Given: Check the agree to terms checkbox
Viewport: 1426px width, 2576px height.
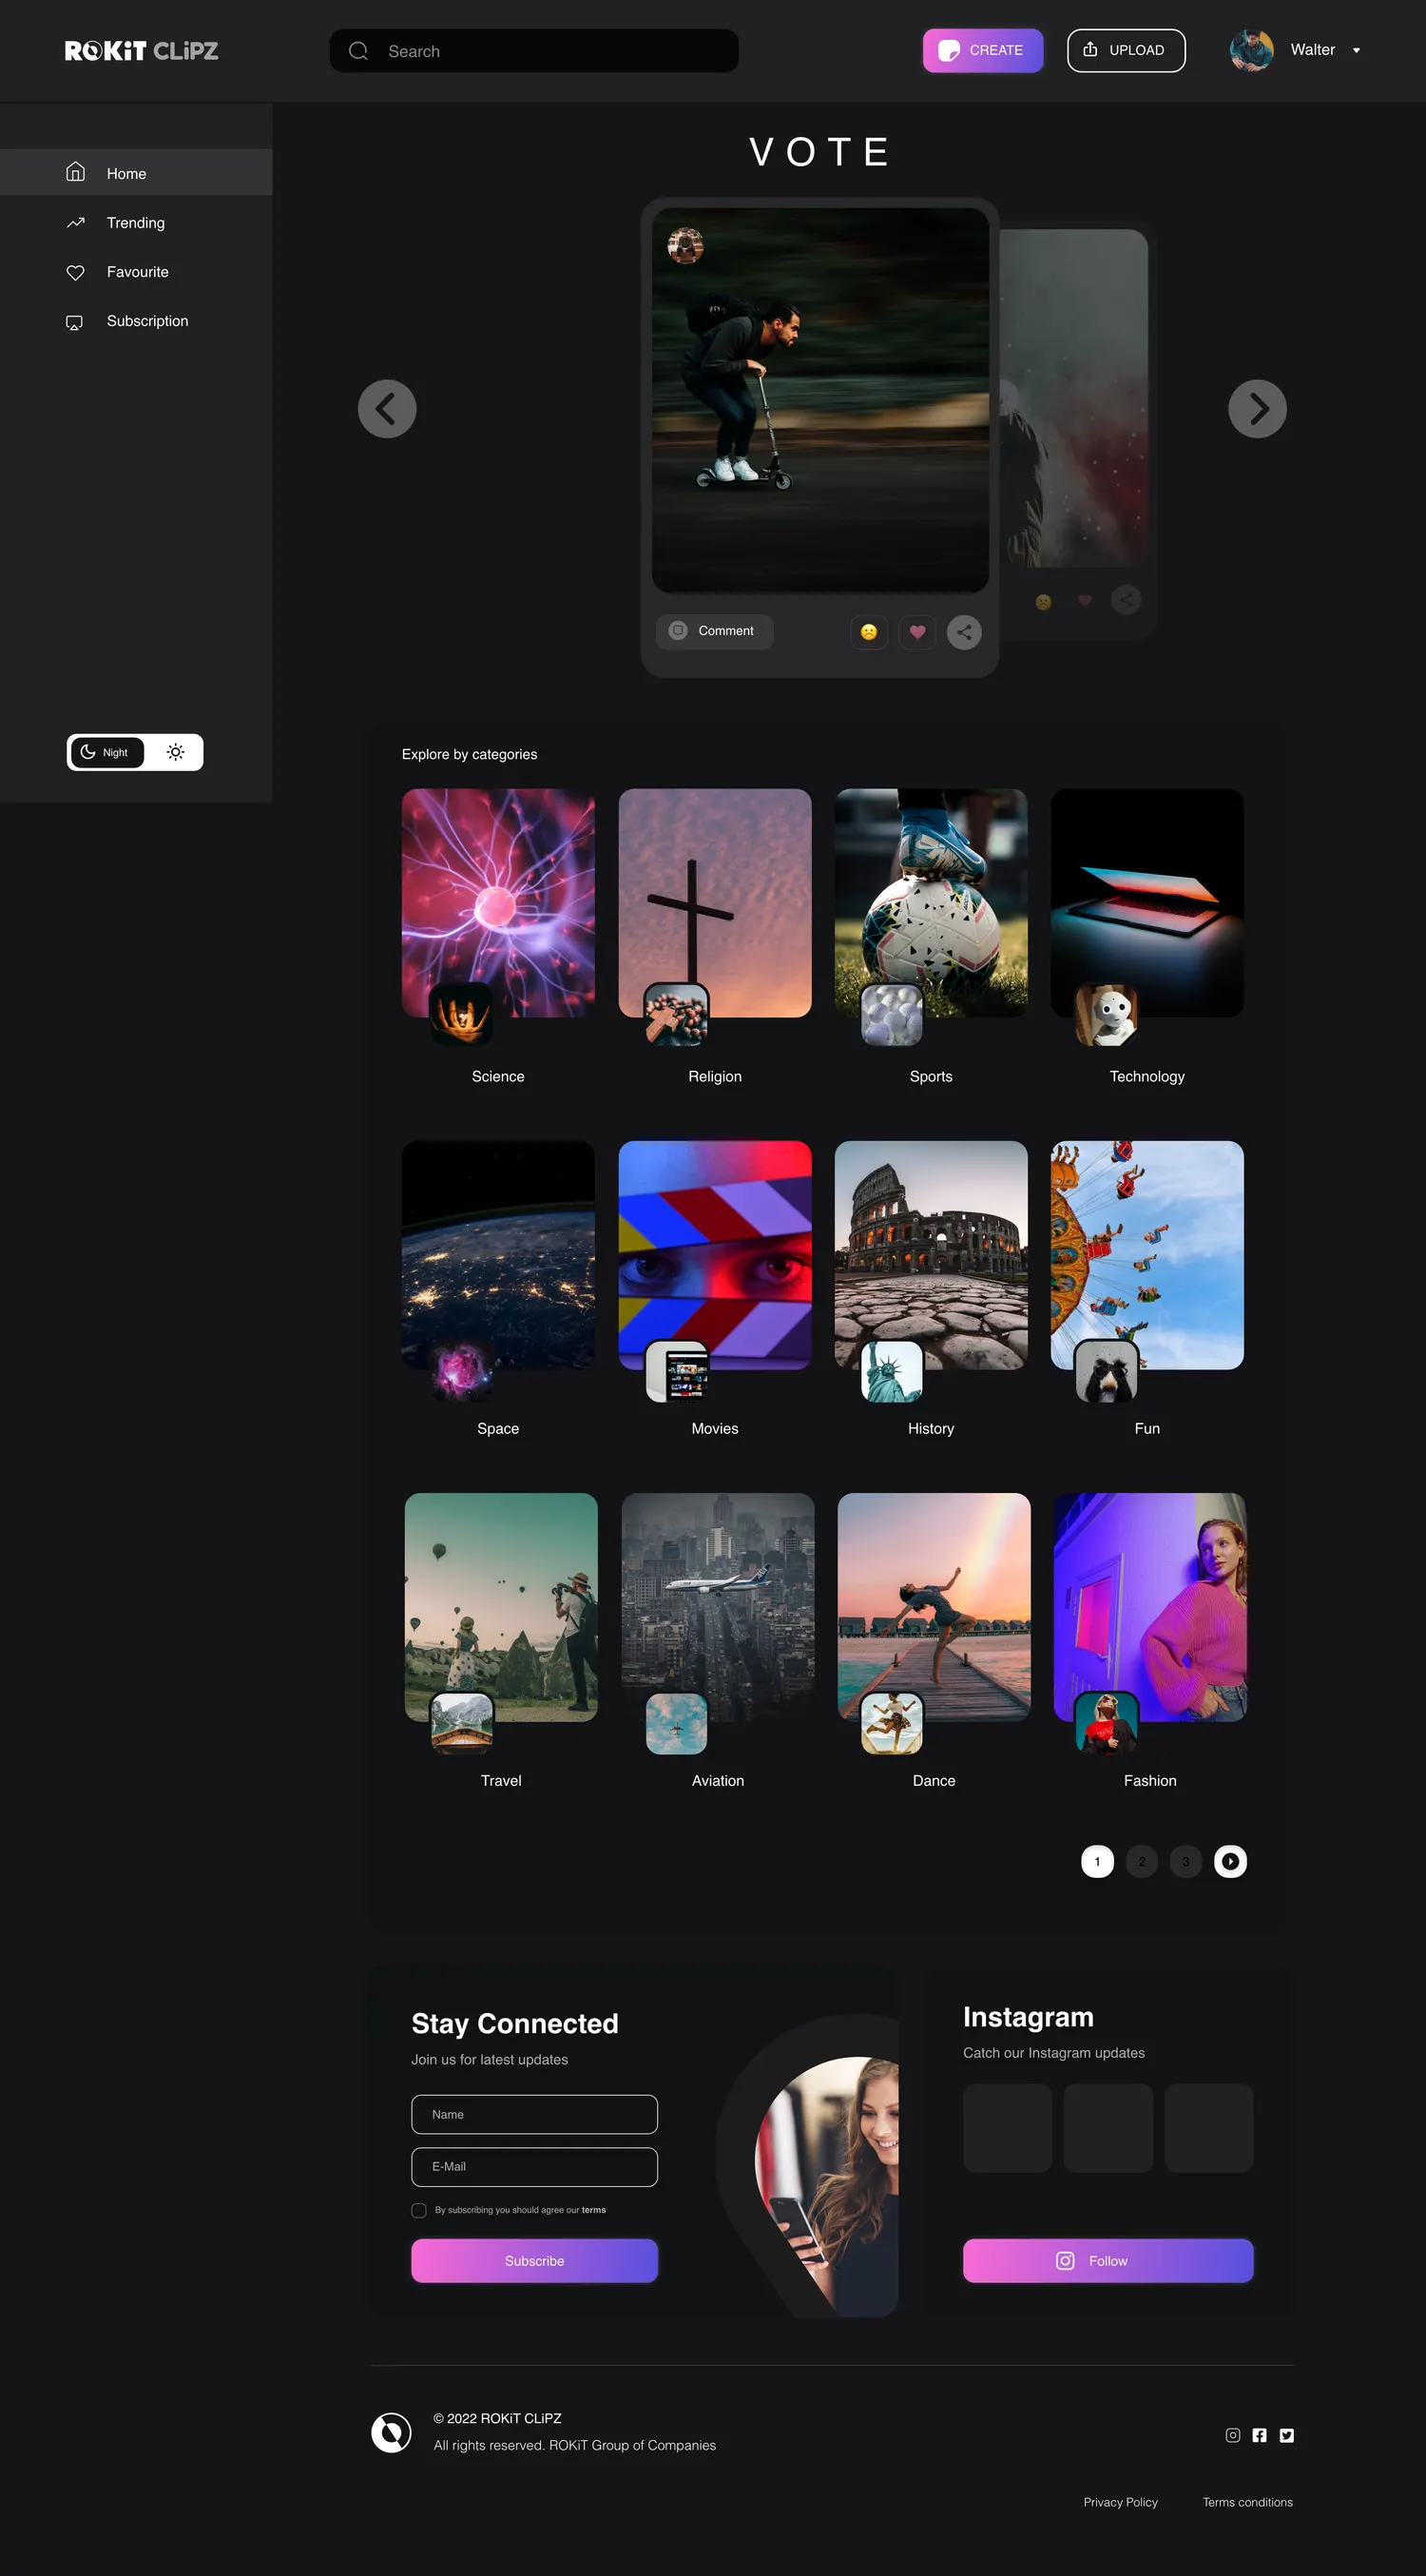Looking at the screenshot, I should point(419,2210).
